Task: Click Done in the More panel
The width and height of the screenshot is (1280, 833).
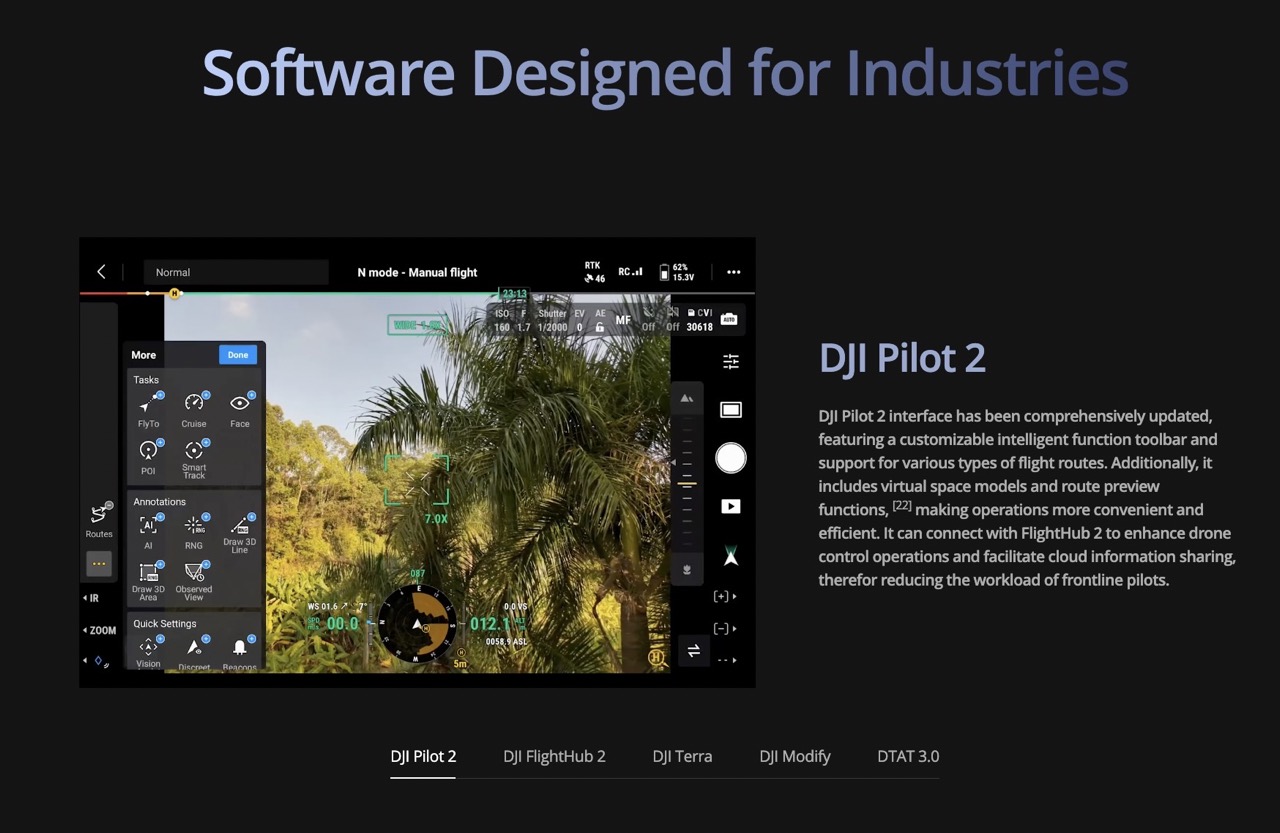Action: (x=238, y=355)
